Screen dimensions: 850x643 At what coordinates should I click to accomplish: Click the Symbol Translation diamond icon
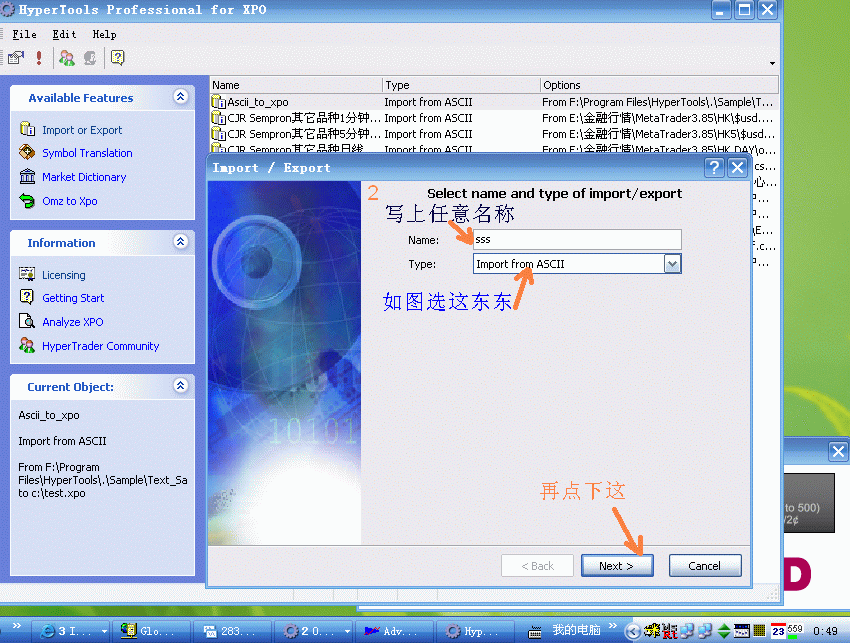[x=27, y=152]
